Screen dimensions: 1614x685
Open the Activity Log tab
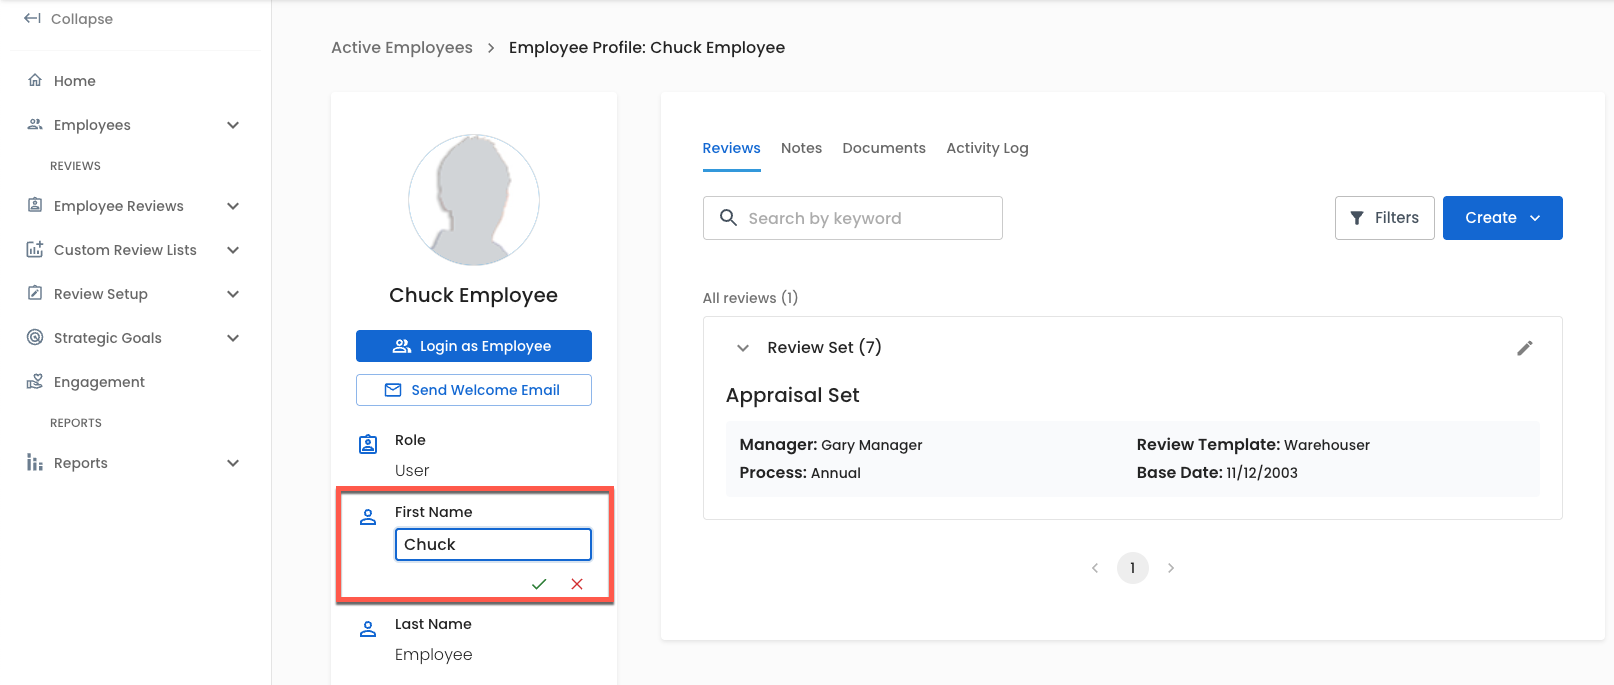pos(987,148)
